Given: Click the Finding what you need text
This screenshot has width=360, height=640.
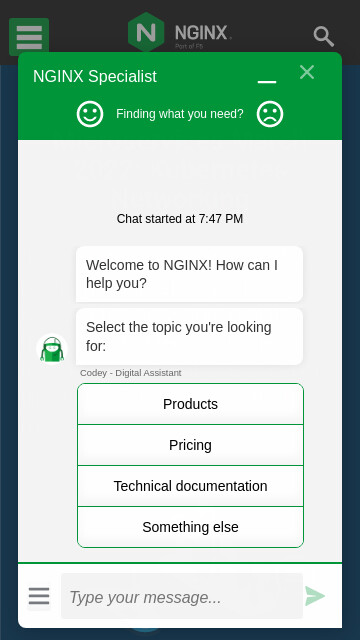Looking at the screenshot, I should coord(180,114).
